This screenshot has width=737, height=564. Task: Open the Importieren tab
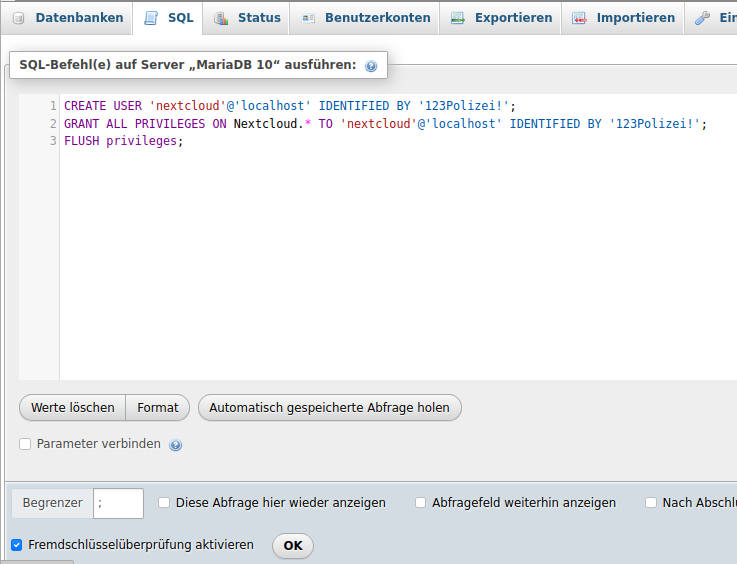(623, 18)
